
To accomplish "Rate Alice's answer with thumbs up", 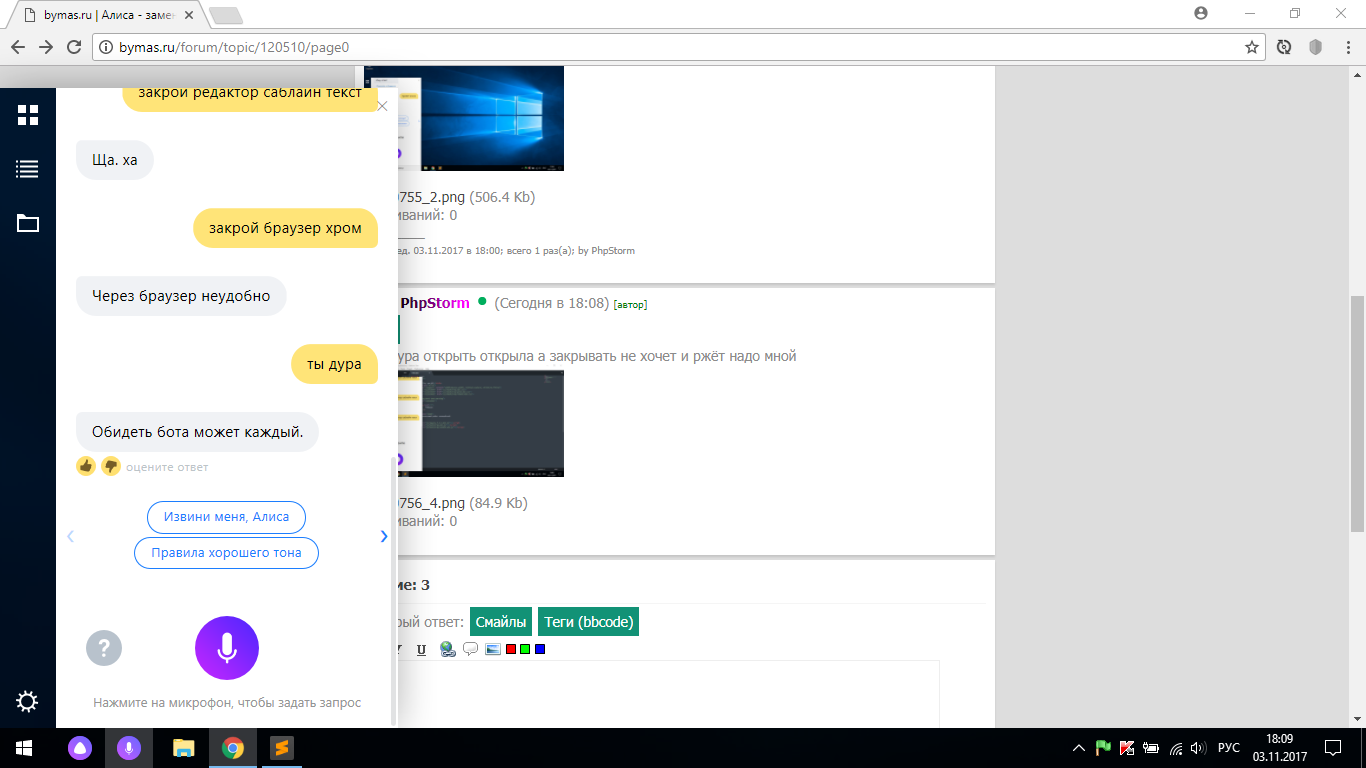I will coord(86,466).
